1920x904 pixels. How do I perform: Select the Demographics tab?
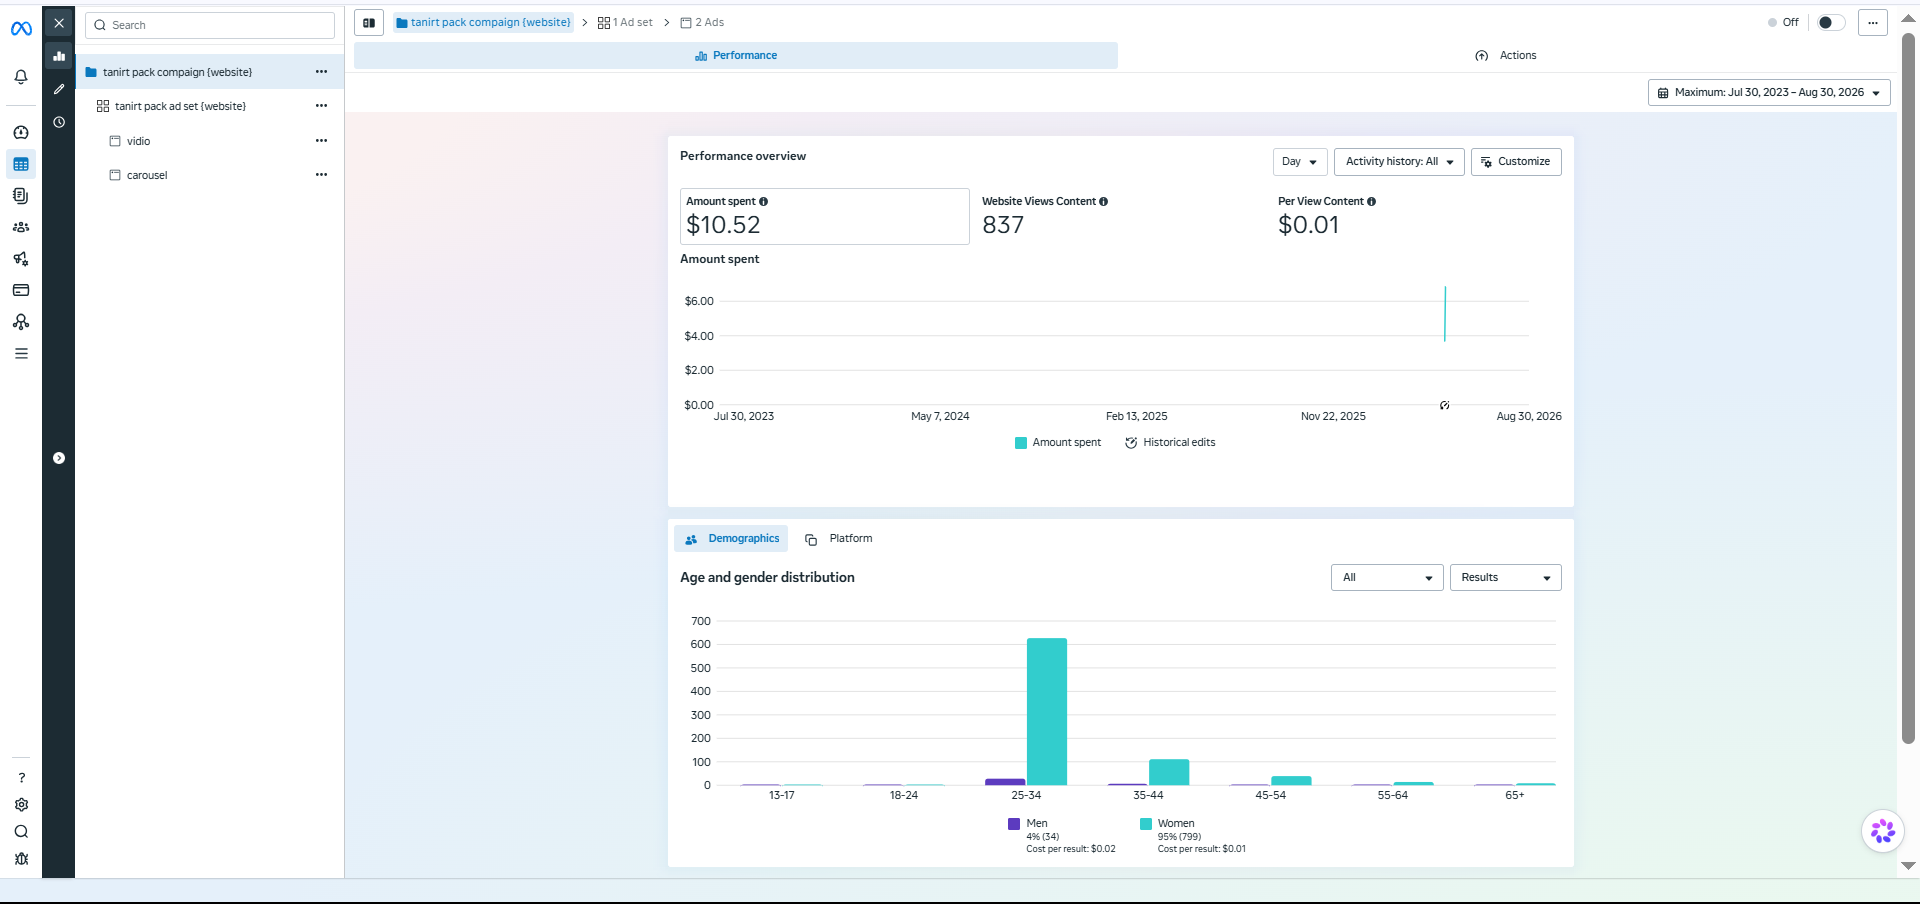tap(731, 539)
